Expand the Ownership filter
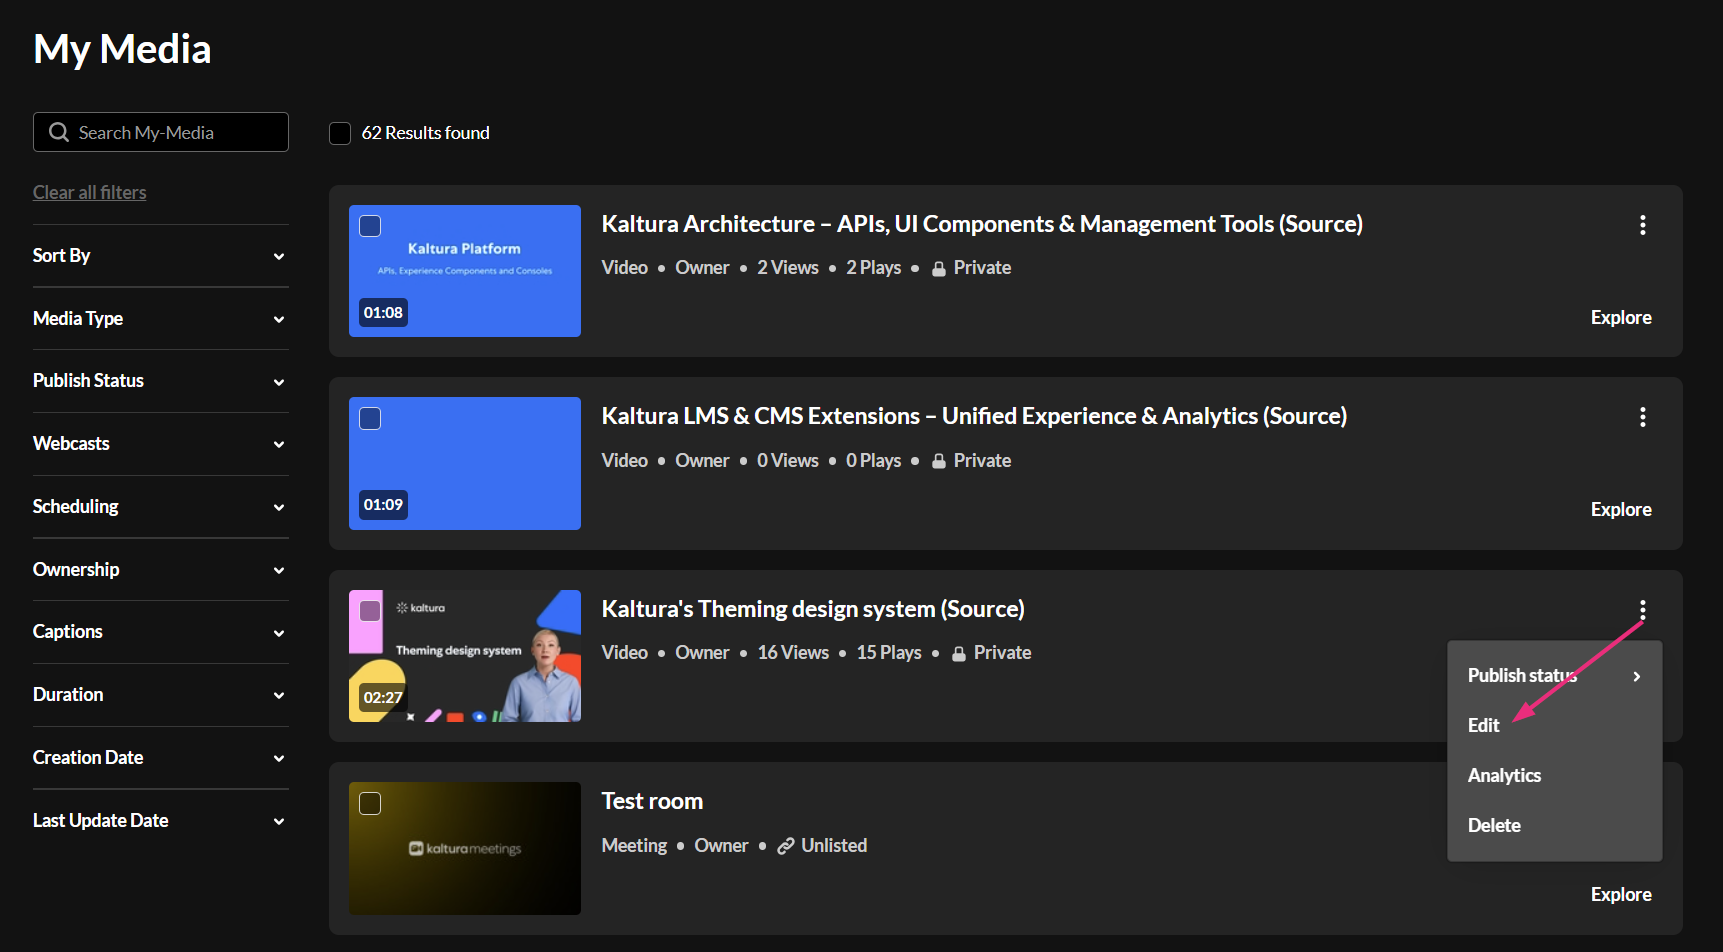This screenshot has width=1723, height=952. pyautogui.click(x=161, y=570)
